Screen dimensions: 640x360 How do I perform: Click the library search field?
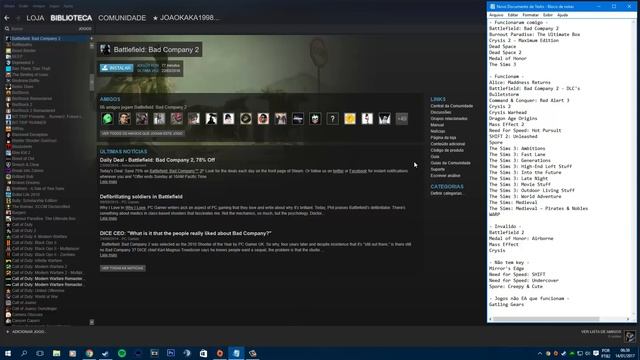click(43, 29)
